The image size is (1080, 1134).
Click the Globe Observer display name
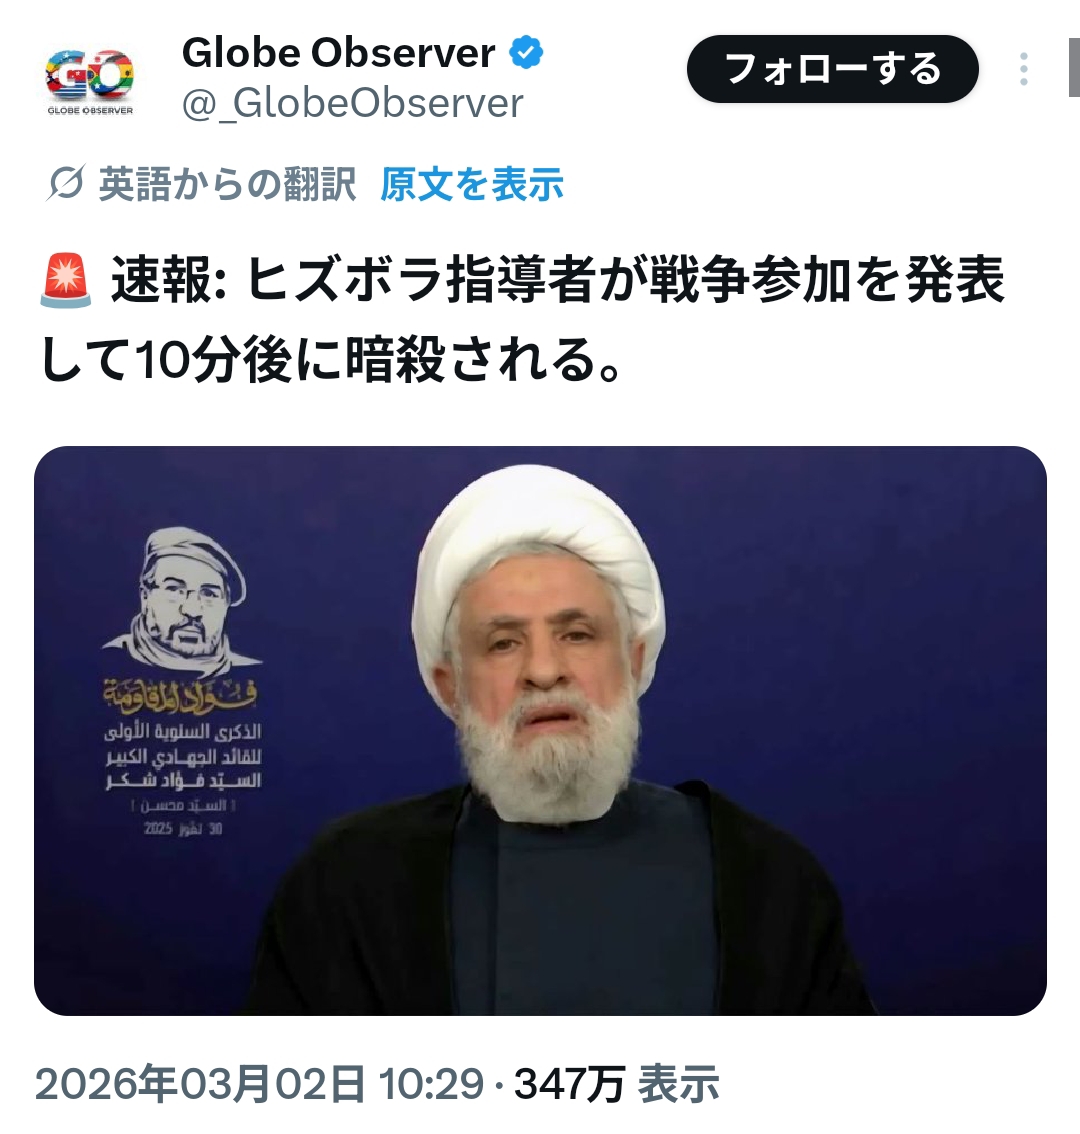(339, 53)
